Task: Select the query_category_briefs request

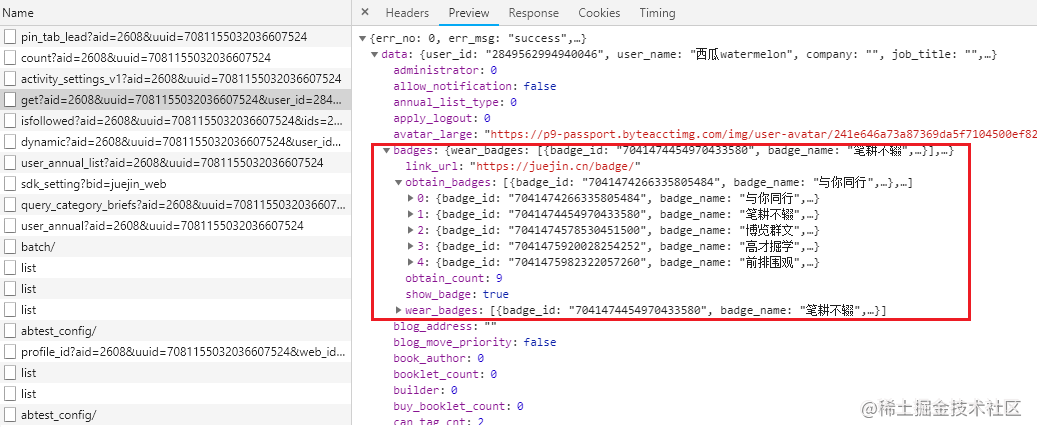Action: (x=175, y=205)
